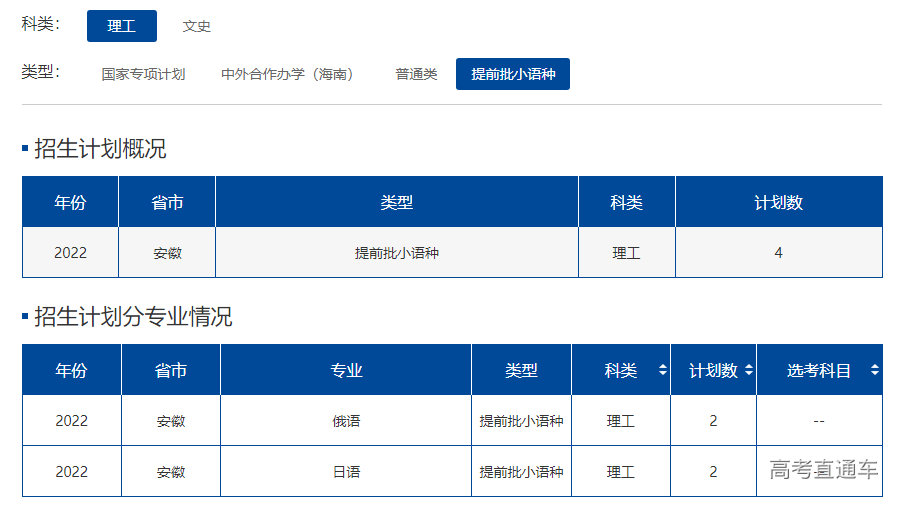Click the 安徽 cell in the 俄语 row
Viewport: 907px width, 509px height.
(x=171, y=421)
